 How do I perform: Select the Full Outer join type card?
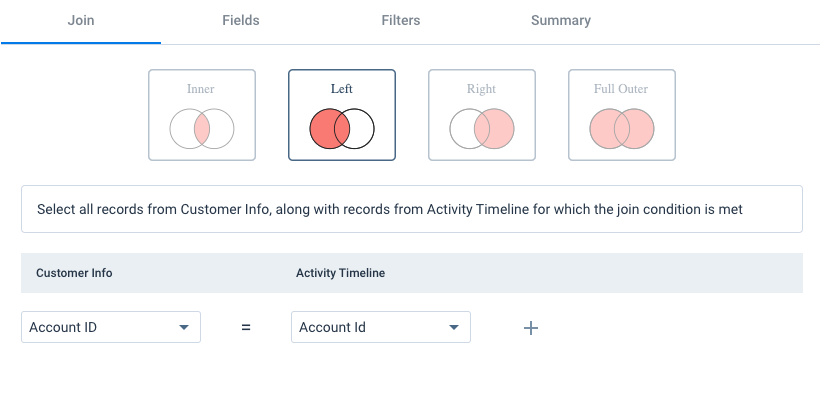(x=622, y=115)
